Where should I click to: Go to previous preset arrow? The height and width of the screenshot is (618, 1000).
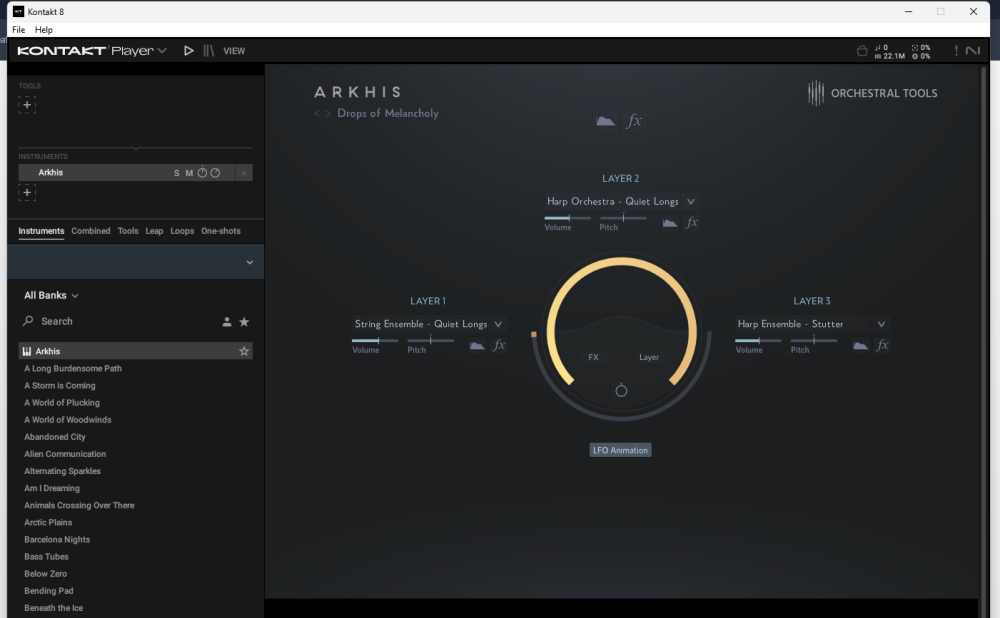tap(317, 114)
